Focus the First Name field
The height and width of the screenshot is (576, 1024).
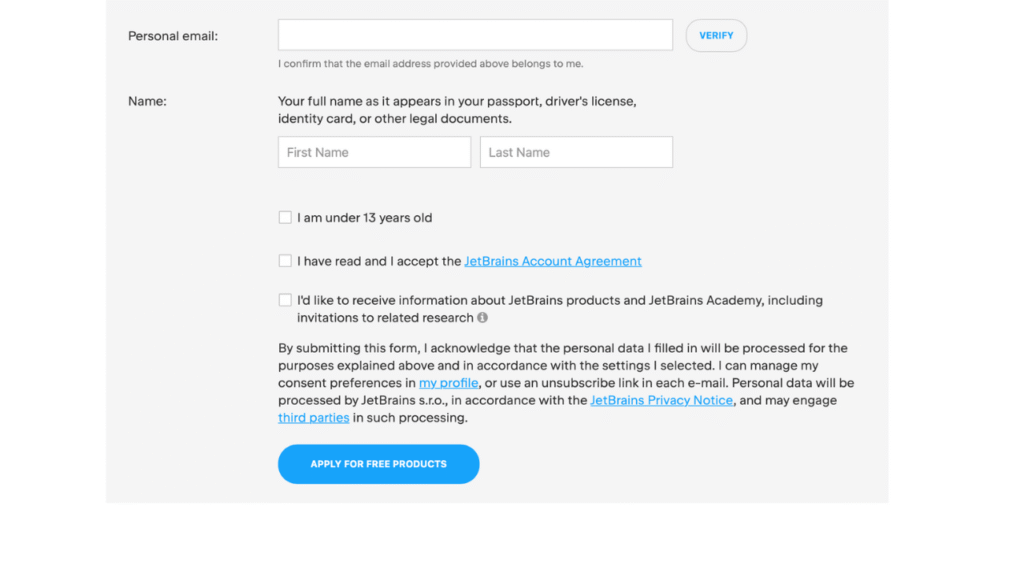[x=374, y=152]
